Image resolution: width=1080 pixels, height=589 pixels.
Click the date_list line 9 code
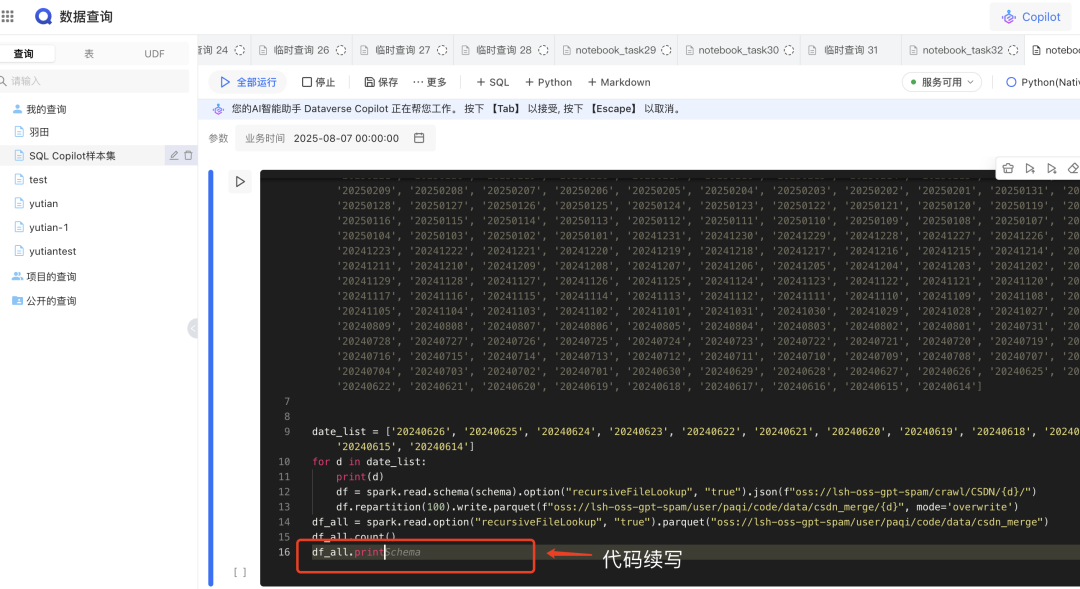696,432
